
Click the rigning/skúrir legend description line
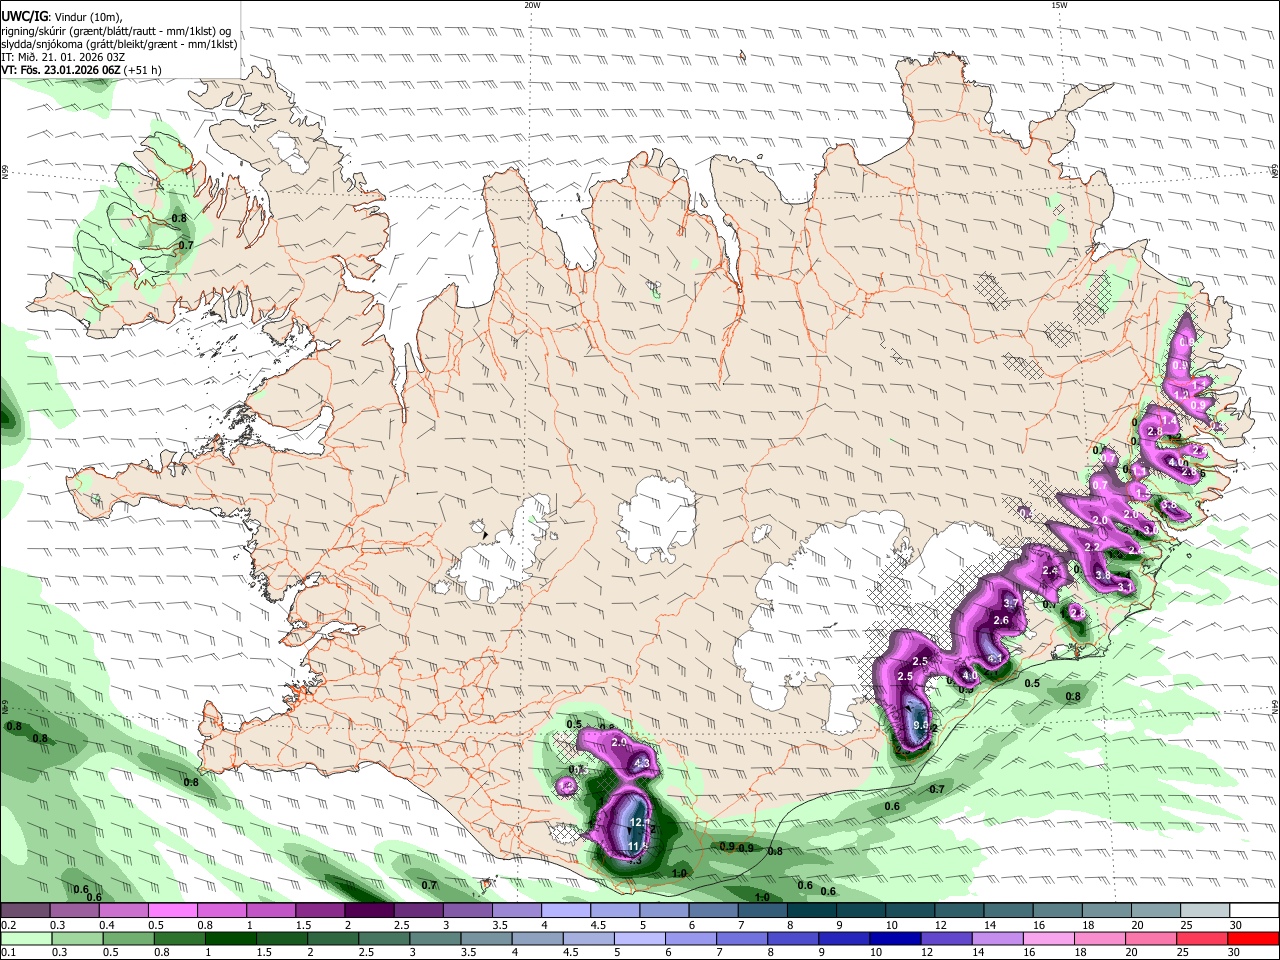(116, 30)
